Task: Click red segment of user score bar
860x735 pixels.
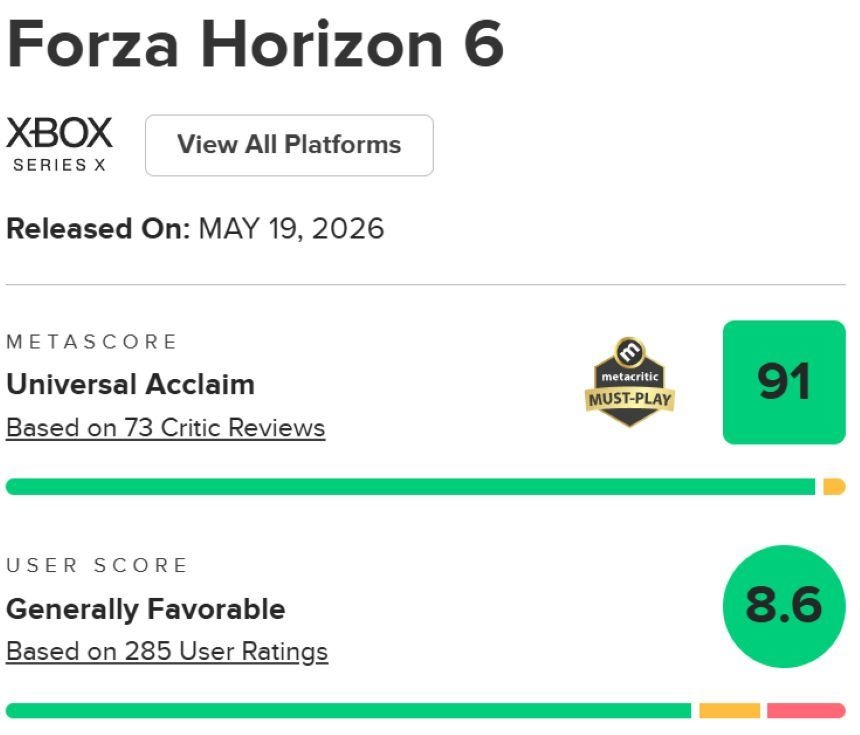Action: 806,710
